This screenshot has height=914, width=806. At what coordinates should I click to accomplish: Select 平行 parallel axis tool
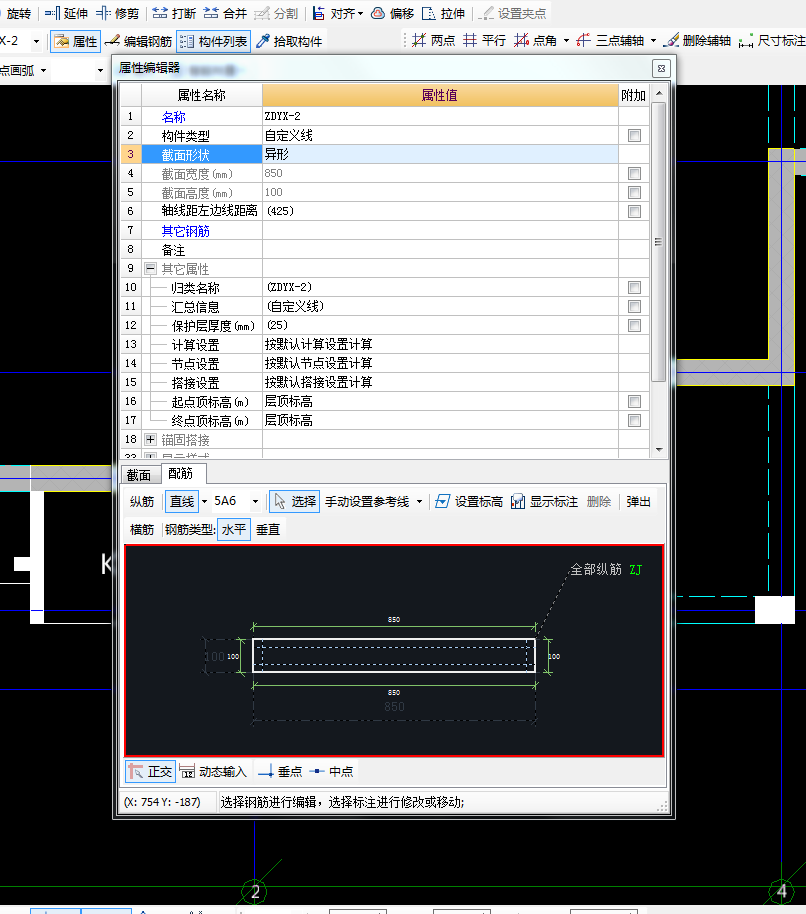tap(484, 40)
